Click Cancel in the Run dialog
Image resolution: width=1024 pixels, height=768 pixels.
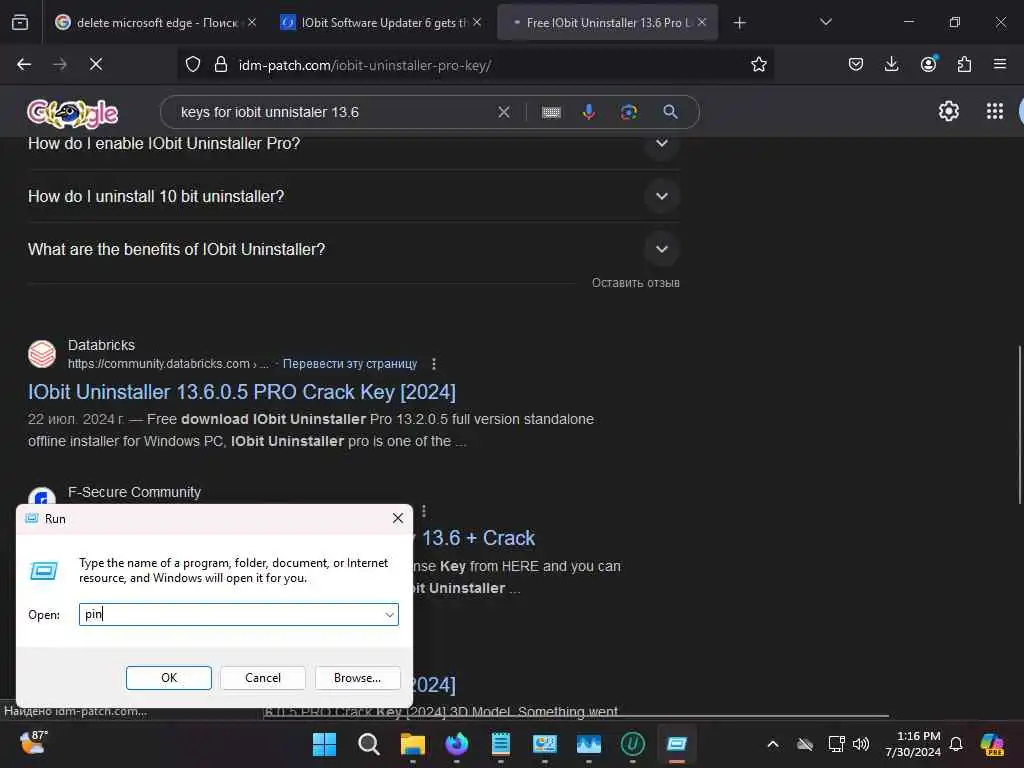[x=263, y=678]
